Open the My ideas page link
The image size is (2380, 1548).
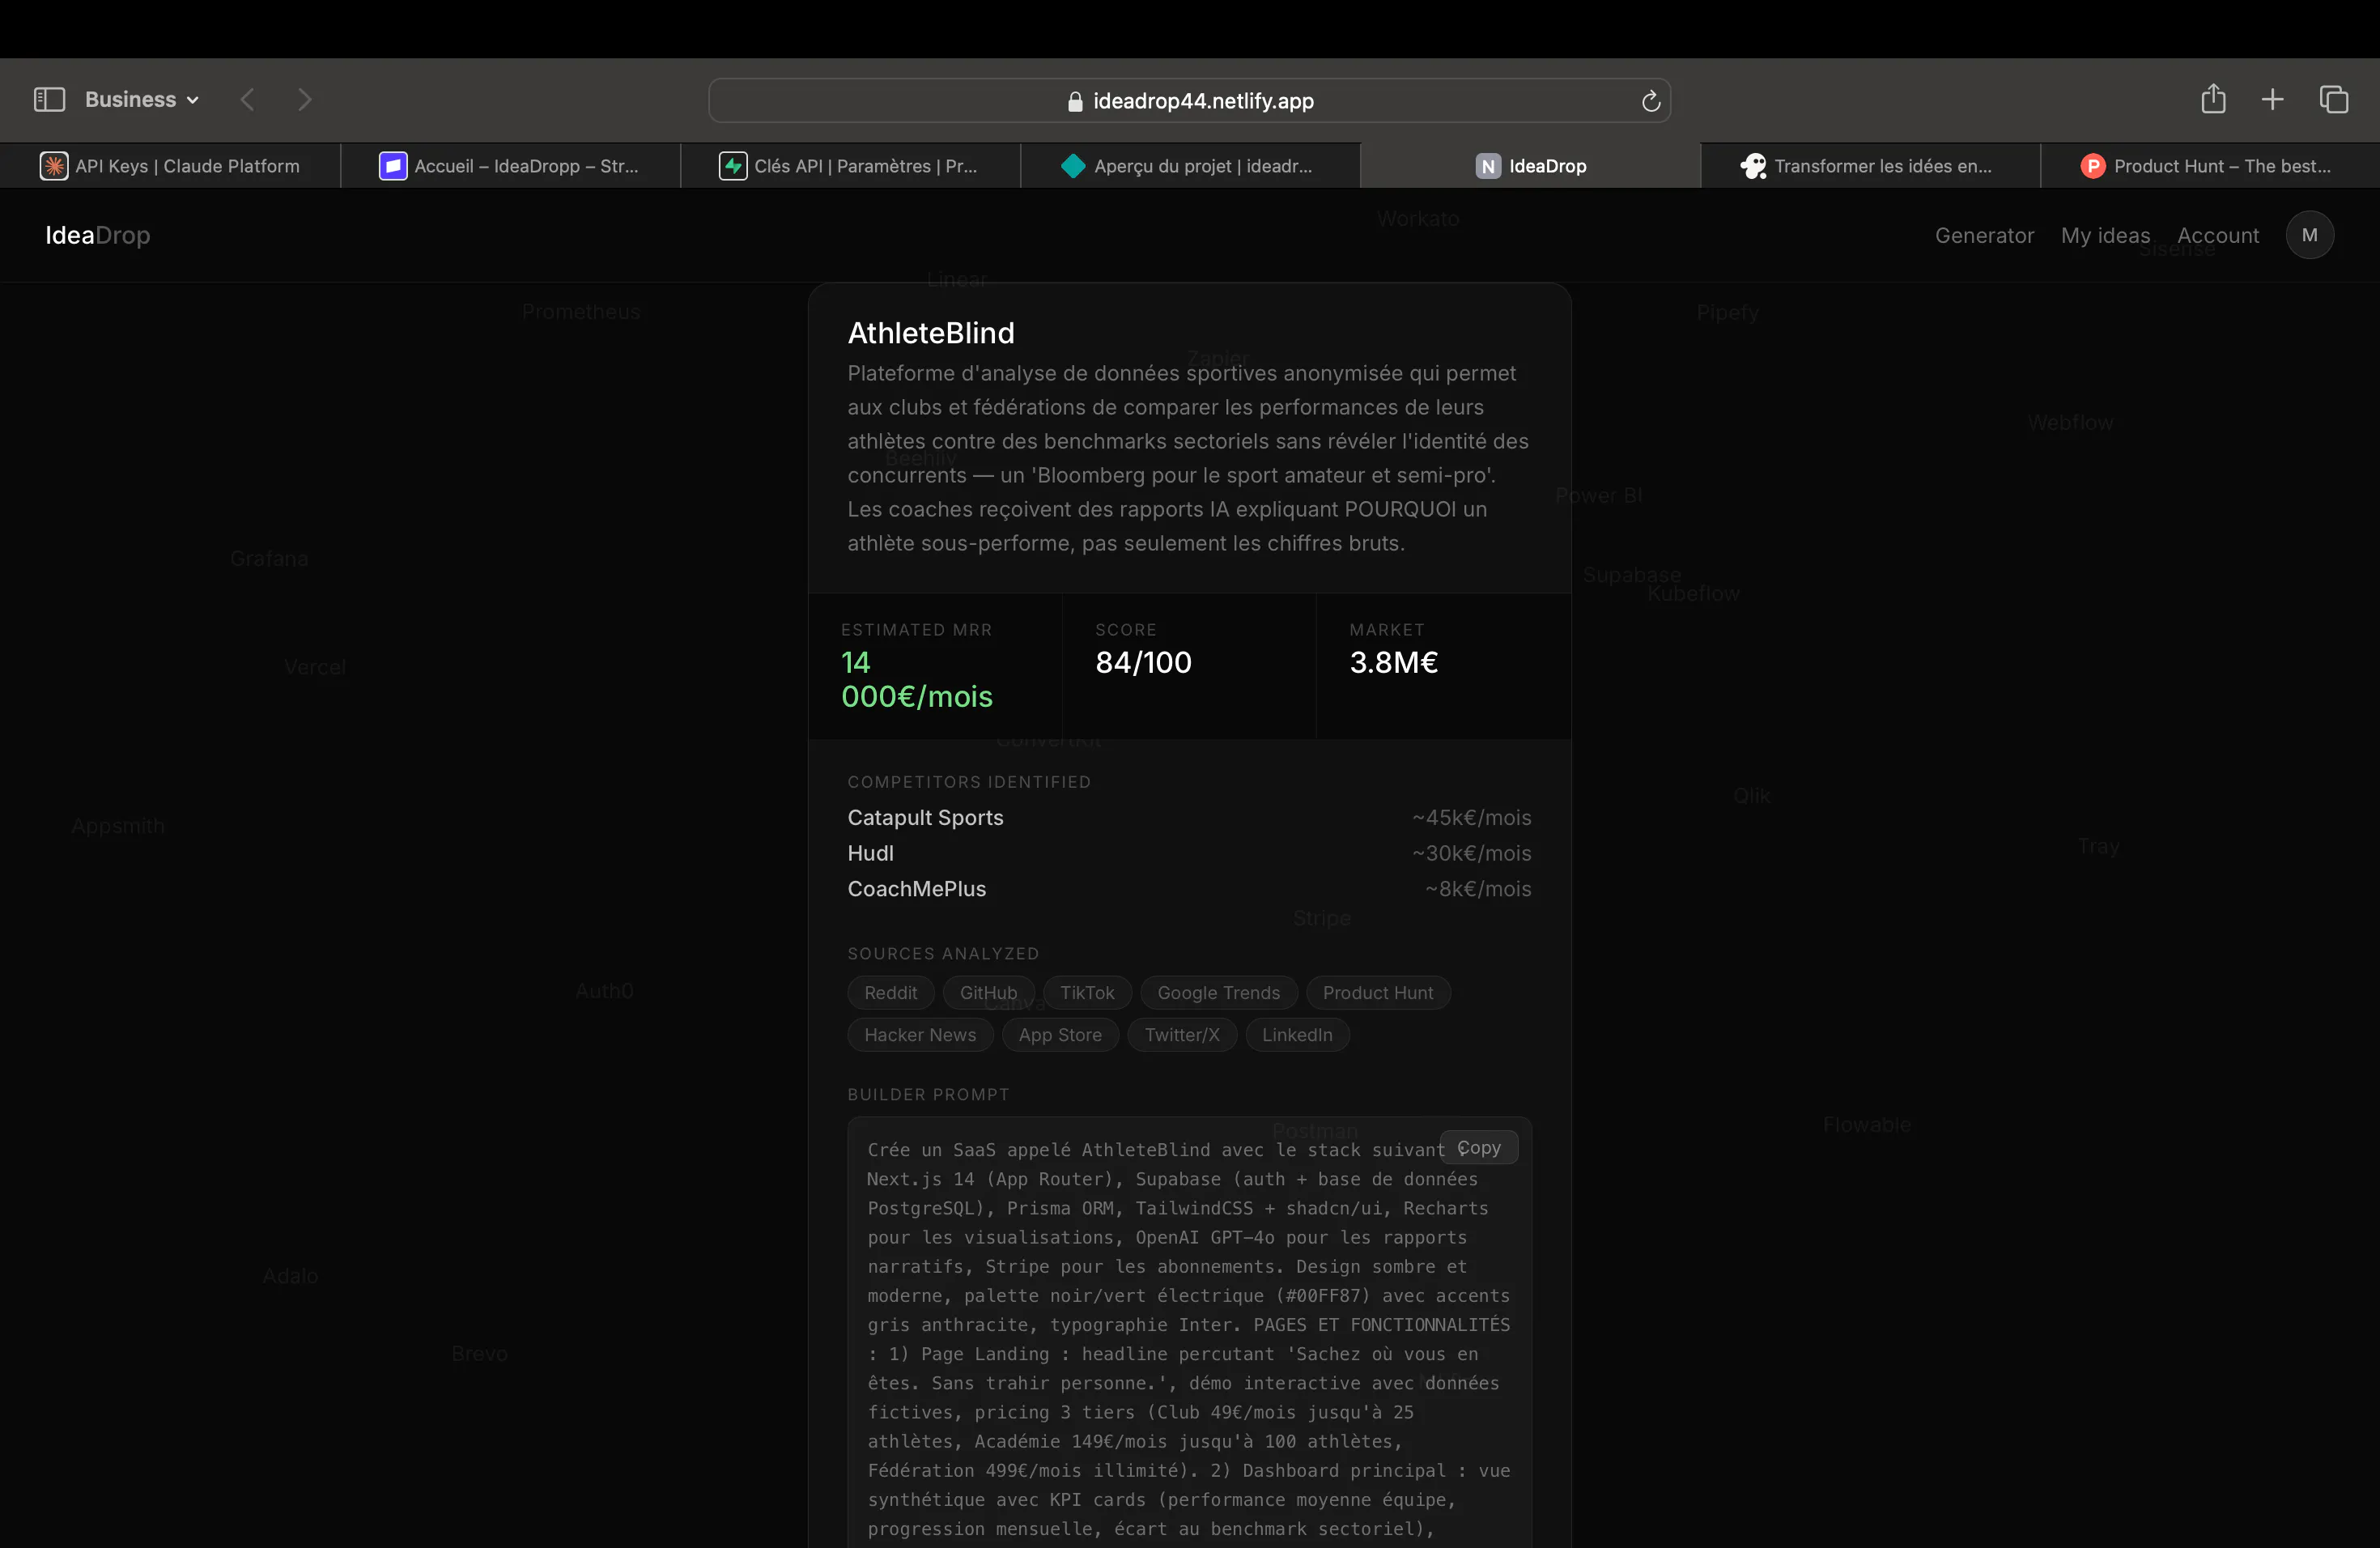[x=2105, y=236]
